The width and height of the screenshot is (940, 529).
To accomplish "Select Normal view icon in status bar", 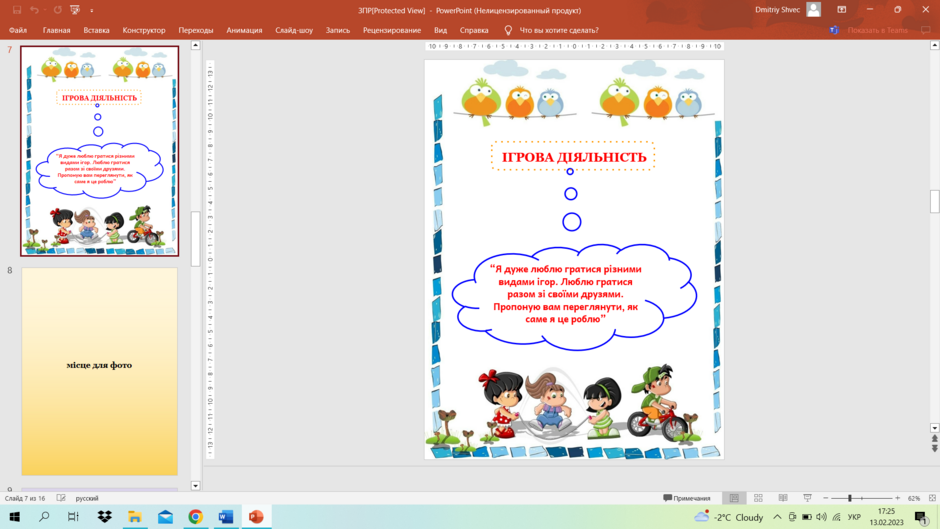I will [x=734, y=498].
